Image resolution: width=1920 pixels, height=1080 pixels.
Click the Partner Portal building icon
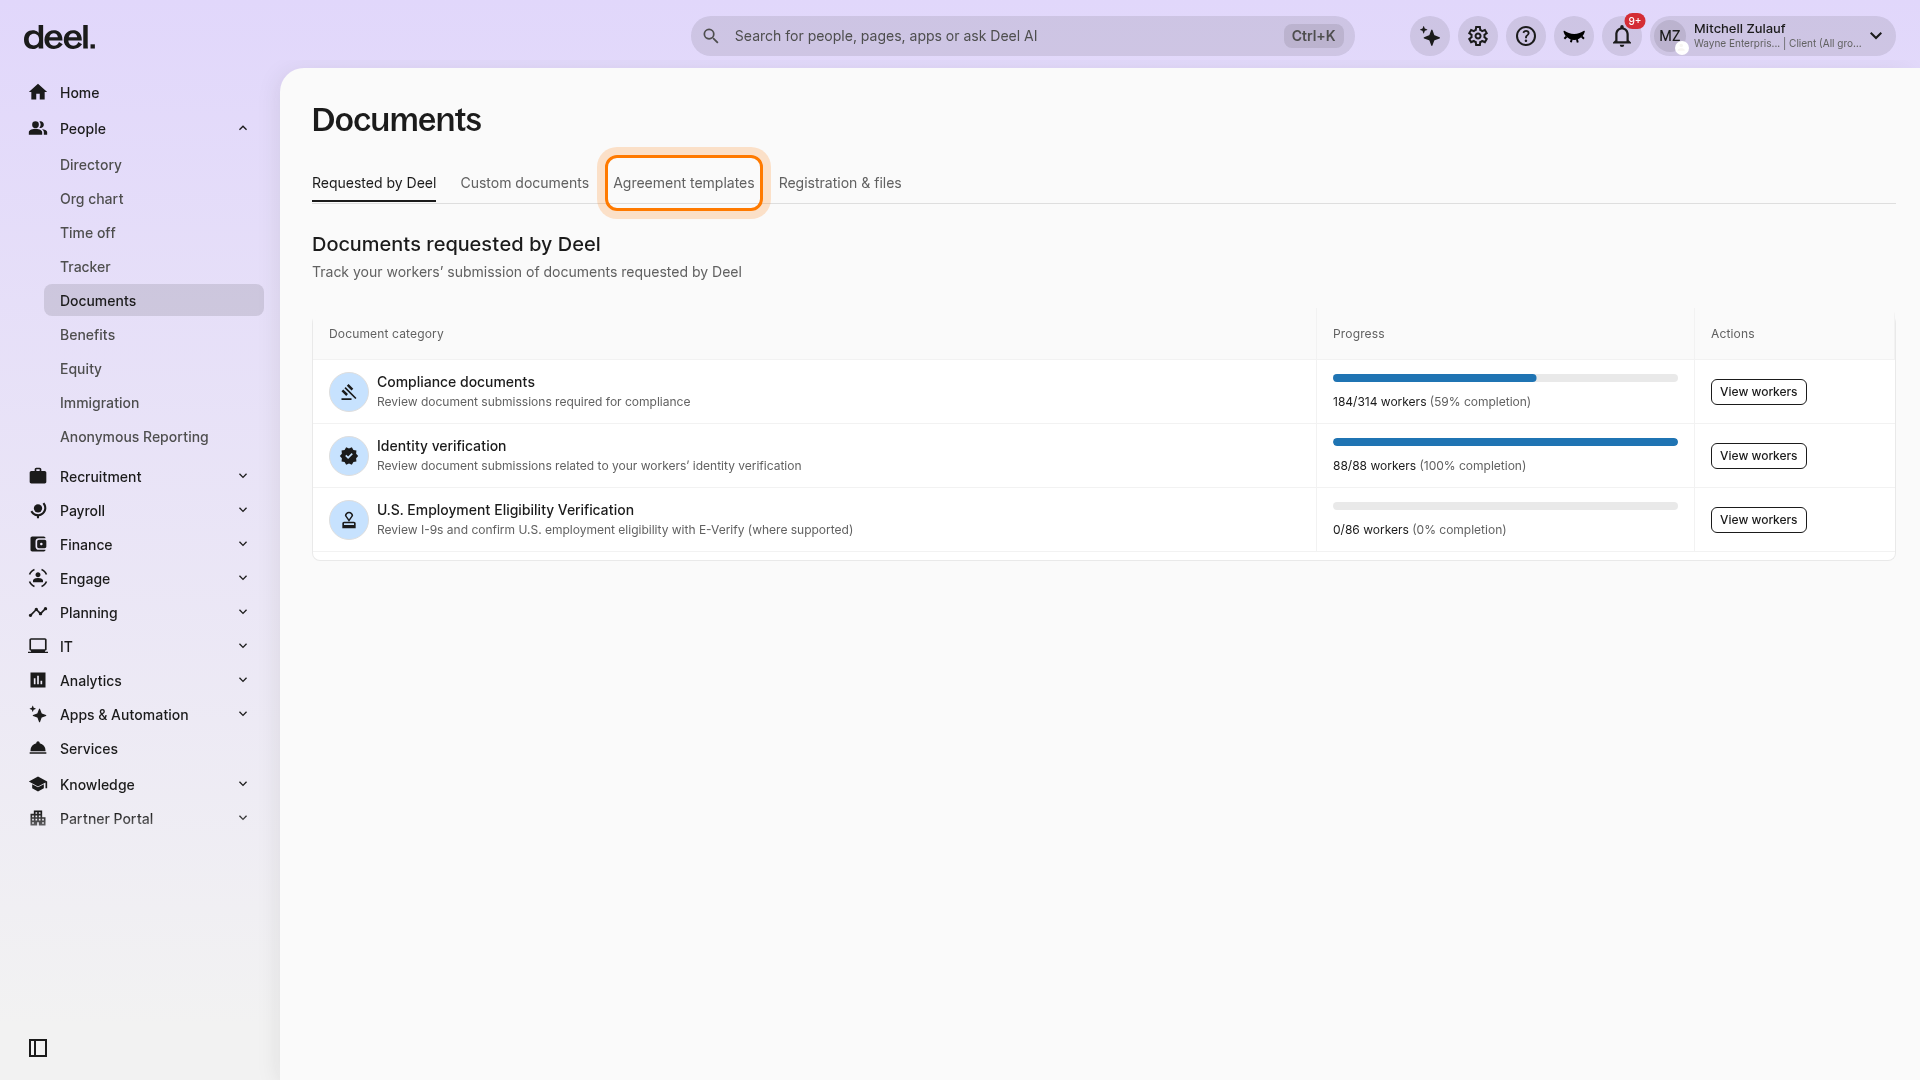(38, 818)
